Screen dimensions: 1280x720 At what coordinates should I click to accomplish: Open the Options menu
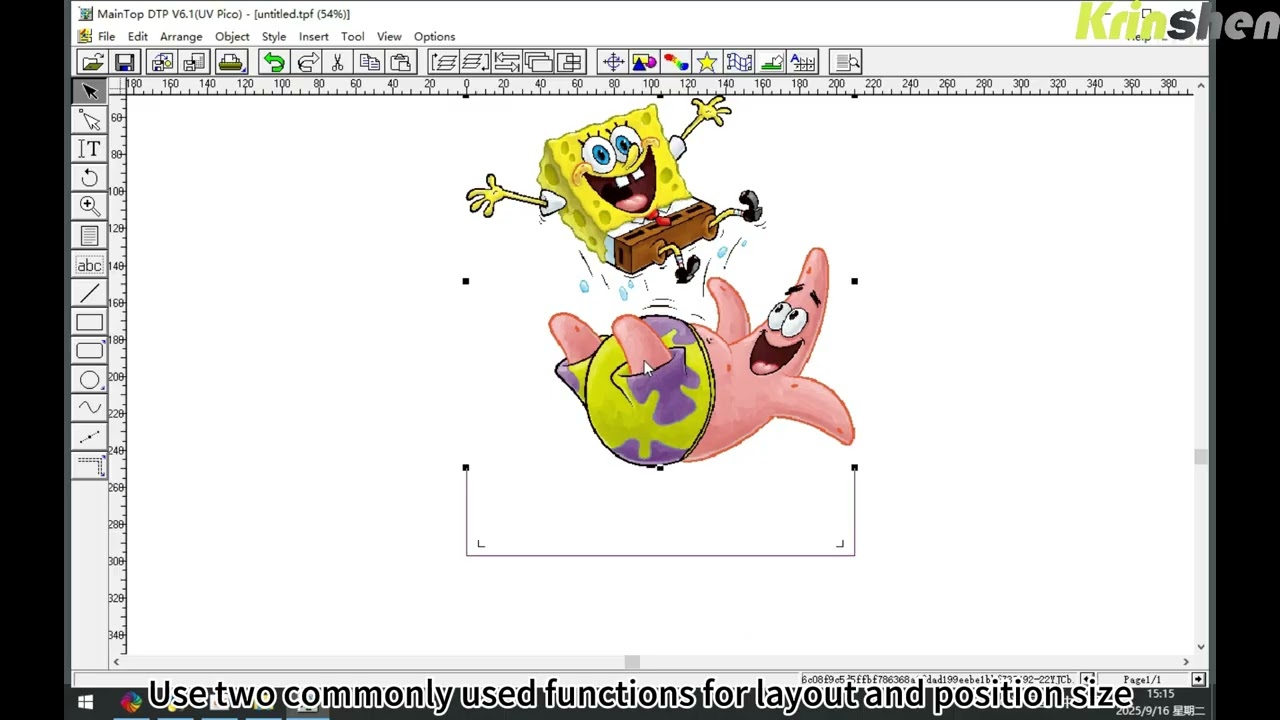(434, 36)
